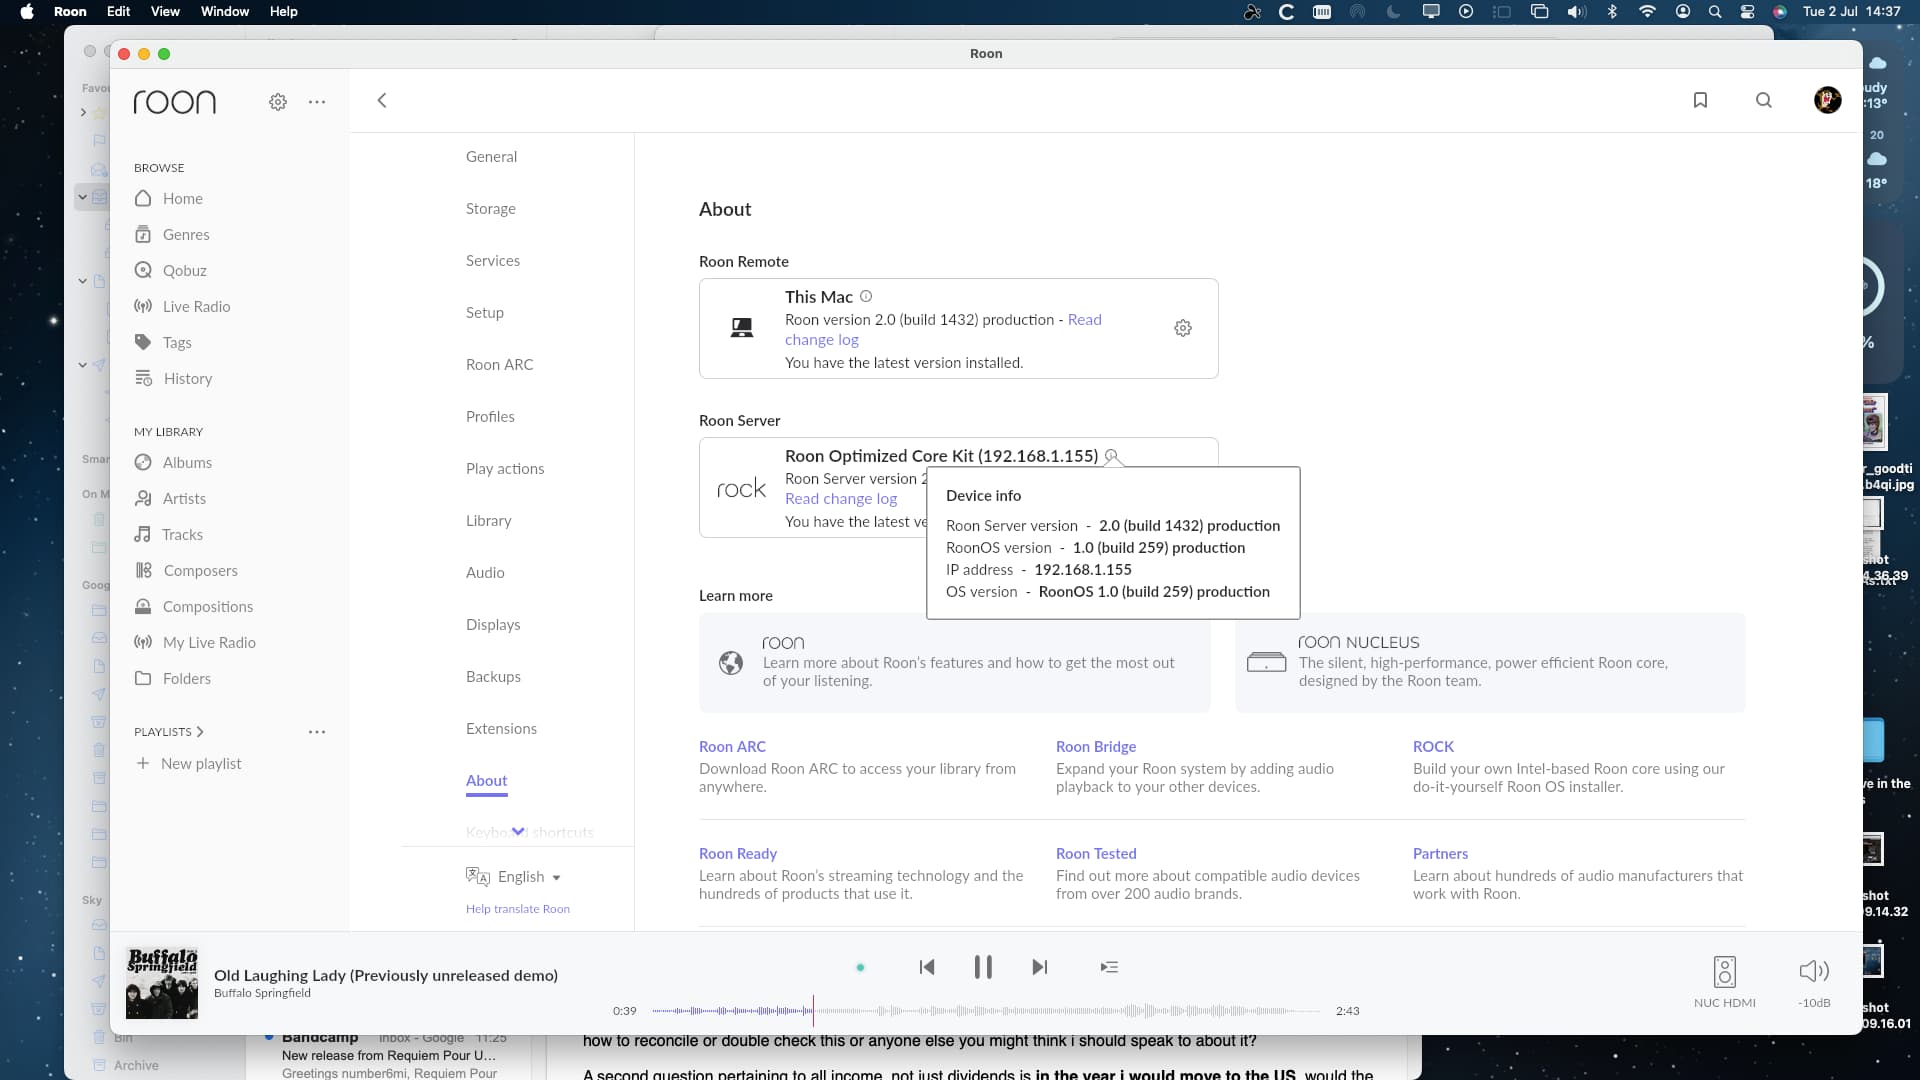Expand the PLAYLISTS section chevron
The image size is (1920, 1080).
(200, 732)
